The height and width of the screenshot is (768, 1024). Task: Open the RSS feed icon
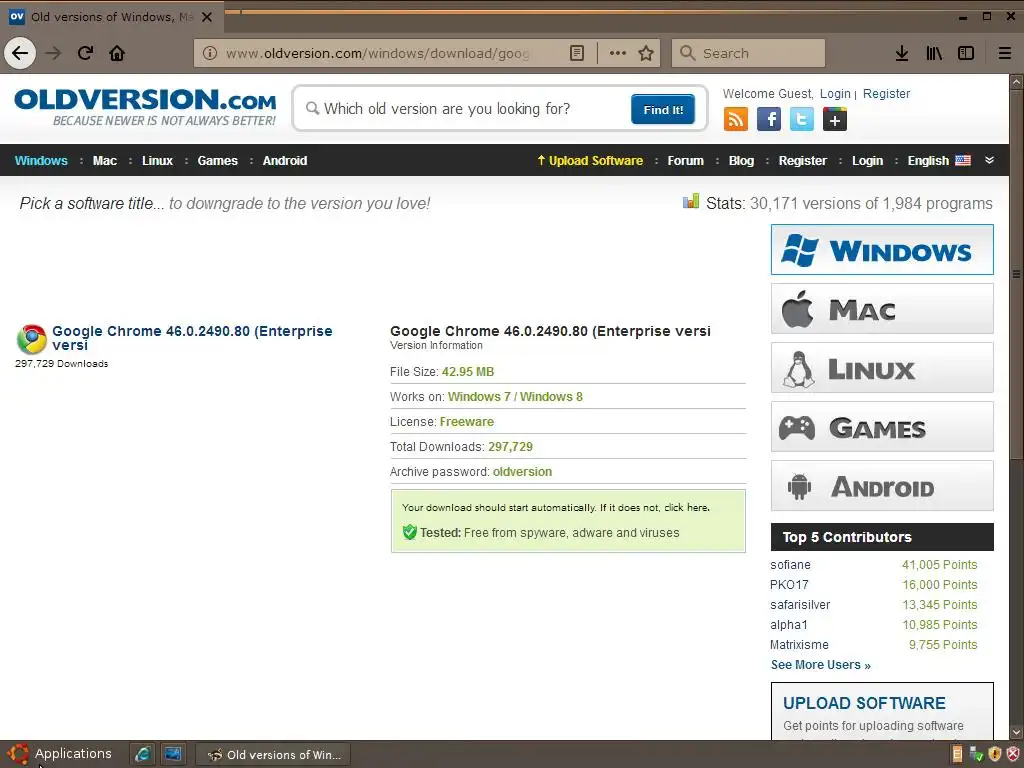[735, 120]
